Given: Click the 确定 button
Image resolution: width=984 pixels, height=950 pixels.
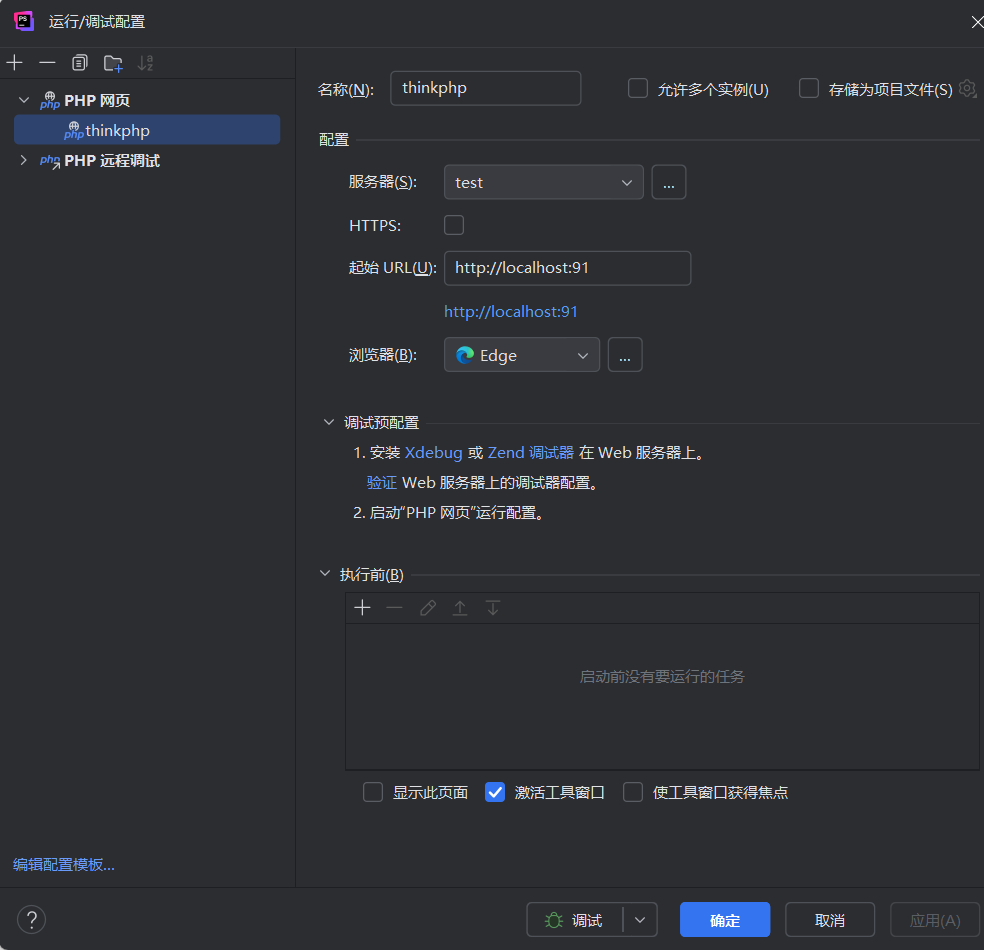Looking at the screenshot, I should pos(724,920).
